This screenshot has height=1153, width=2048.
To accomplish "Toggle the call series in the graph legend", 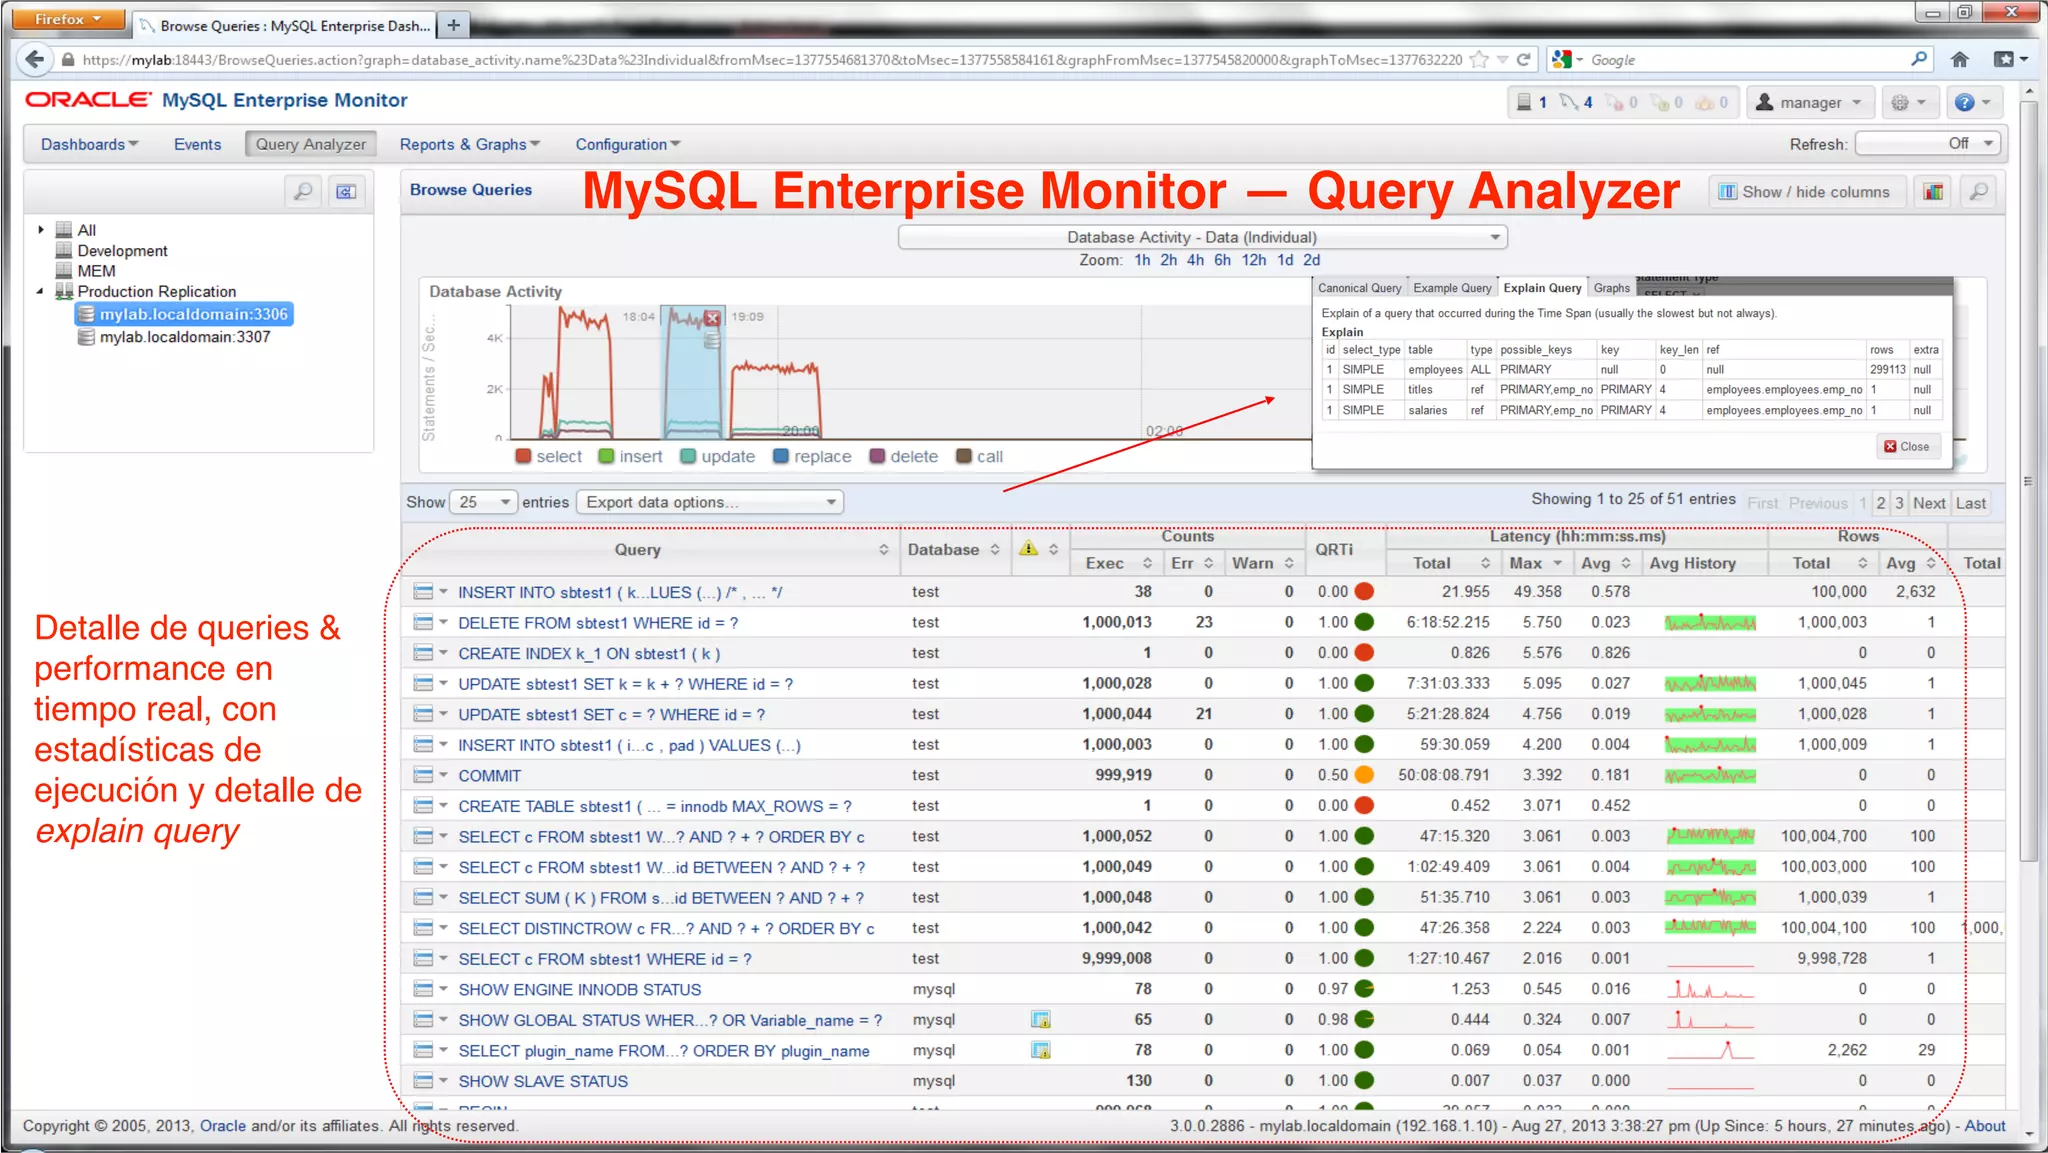I will (x=979, y=456).
